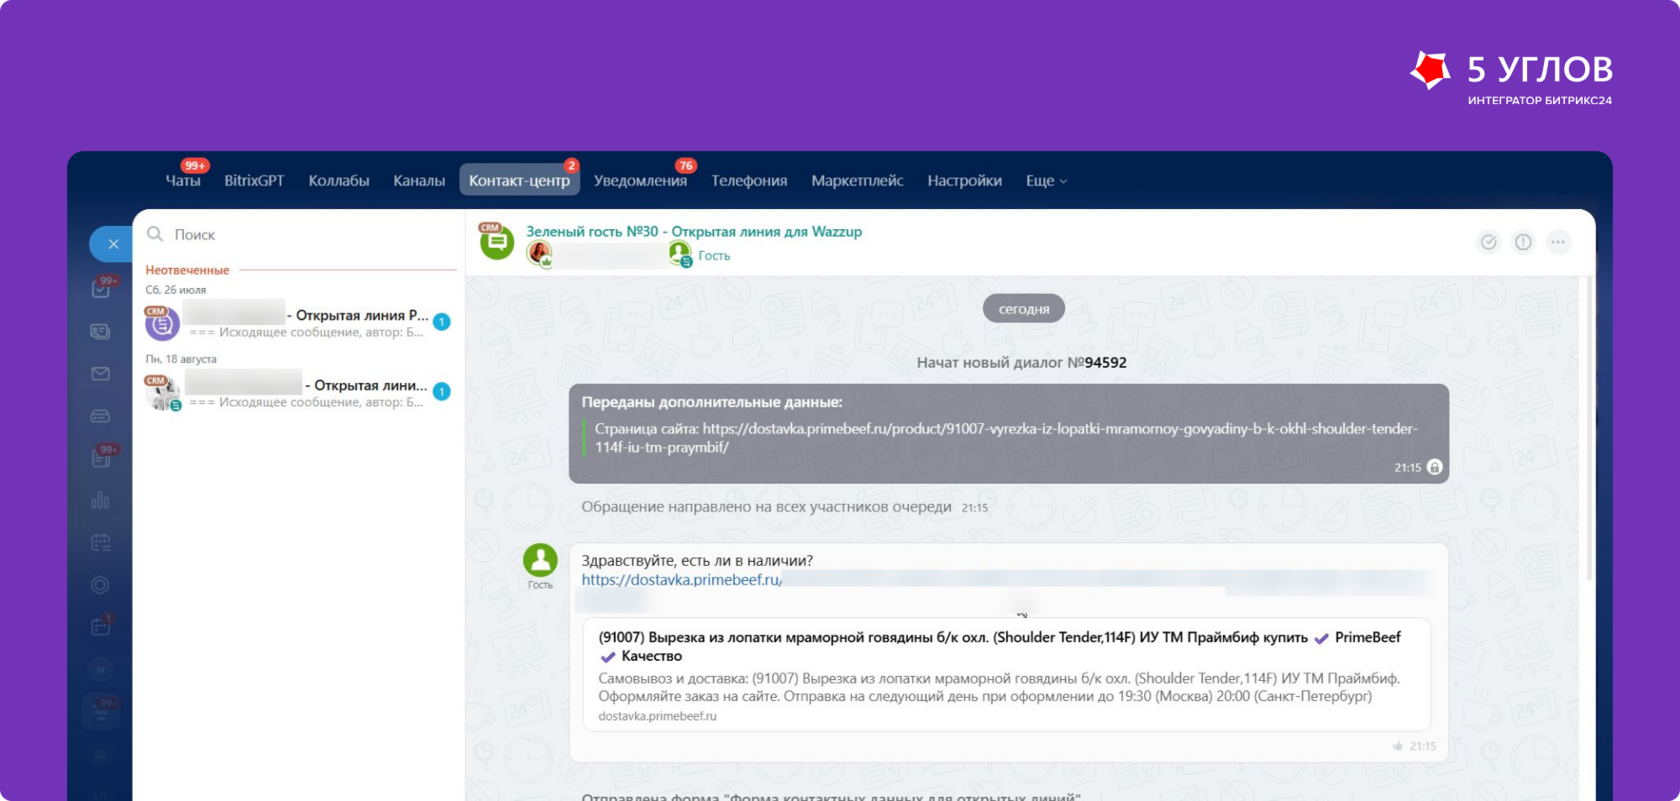Image resolution: width=1680 pixels, height=801 pixels.
Task: Click the guest avatar beside the message
Action: point(540,560)
